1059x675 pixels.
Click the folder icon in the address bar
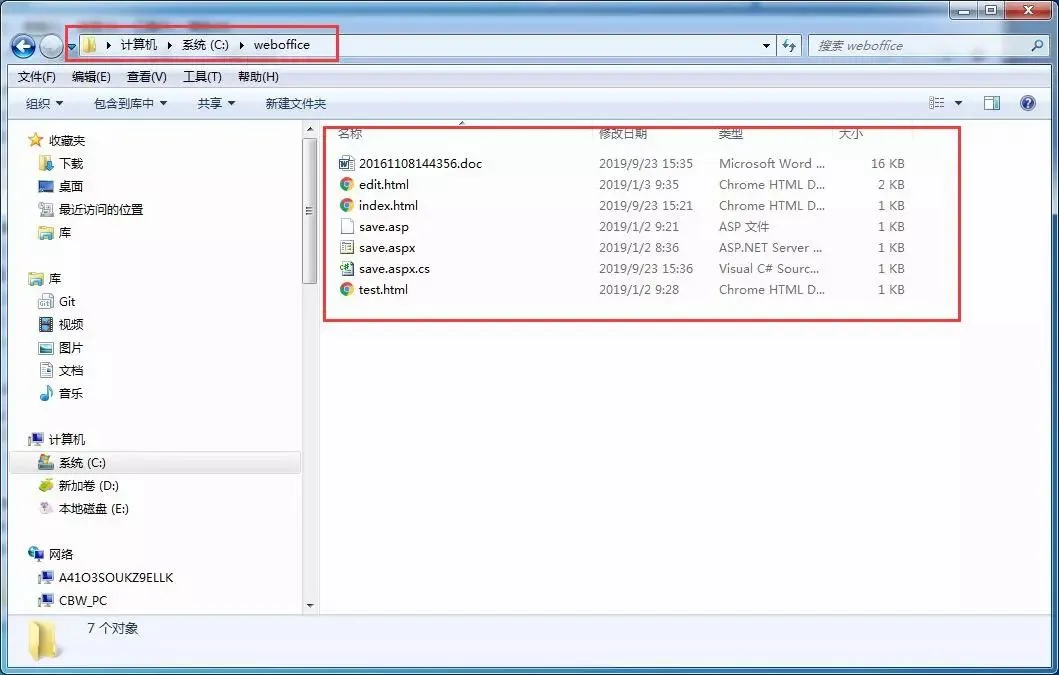pos(90,45)
